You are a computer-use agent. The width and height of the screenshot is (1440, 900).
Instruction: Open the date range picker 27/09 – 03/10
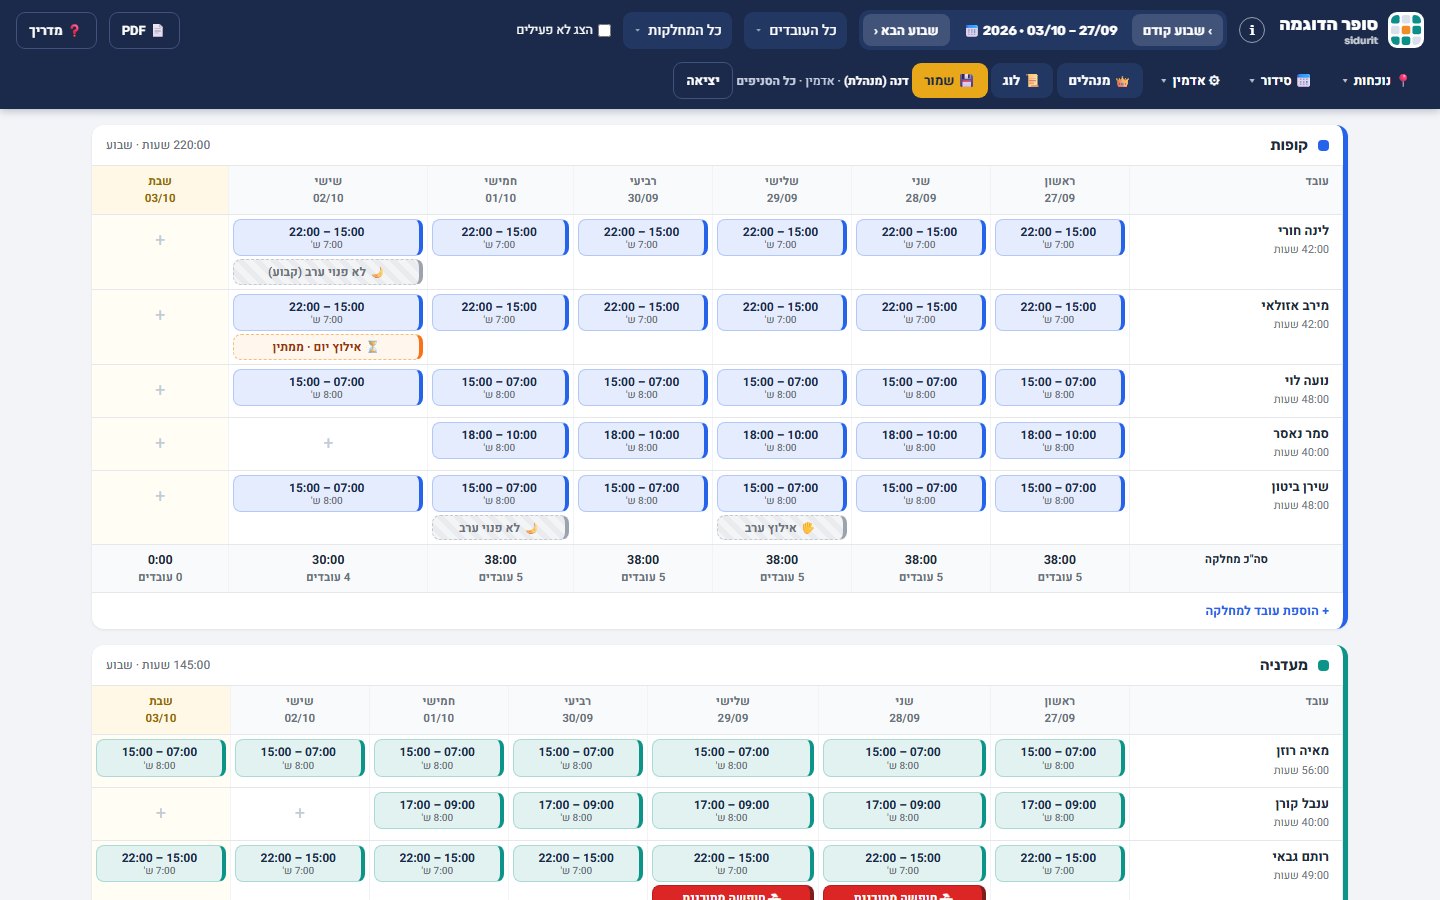1041,30
